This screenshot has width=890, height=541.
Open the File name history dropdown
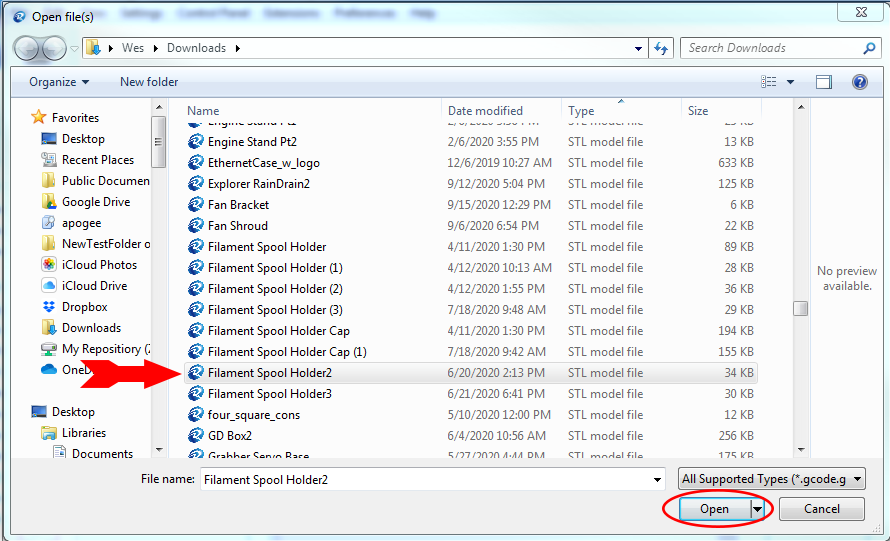pyautogui.click(x=656, y=479)
